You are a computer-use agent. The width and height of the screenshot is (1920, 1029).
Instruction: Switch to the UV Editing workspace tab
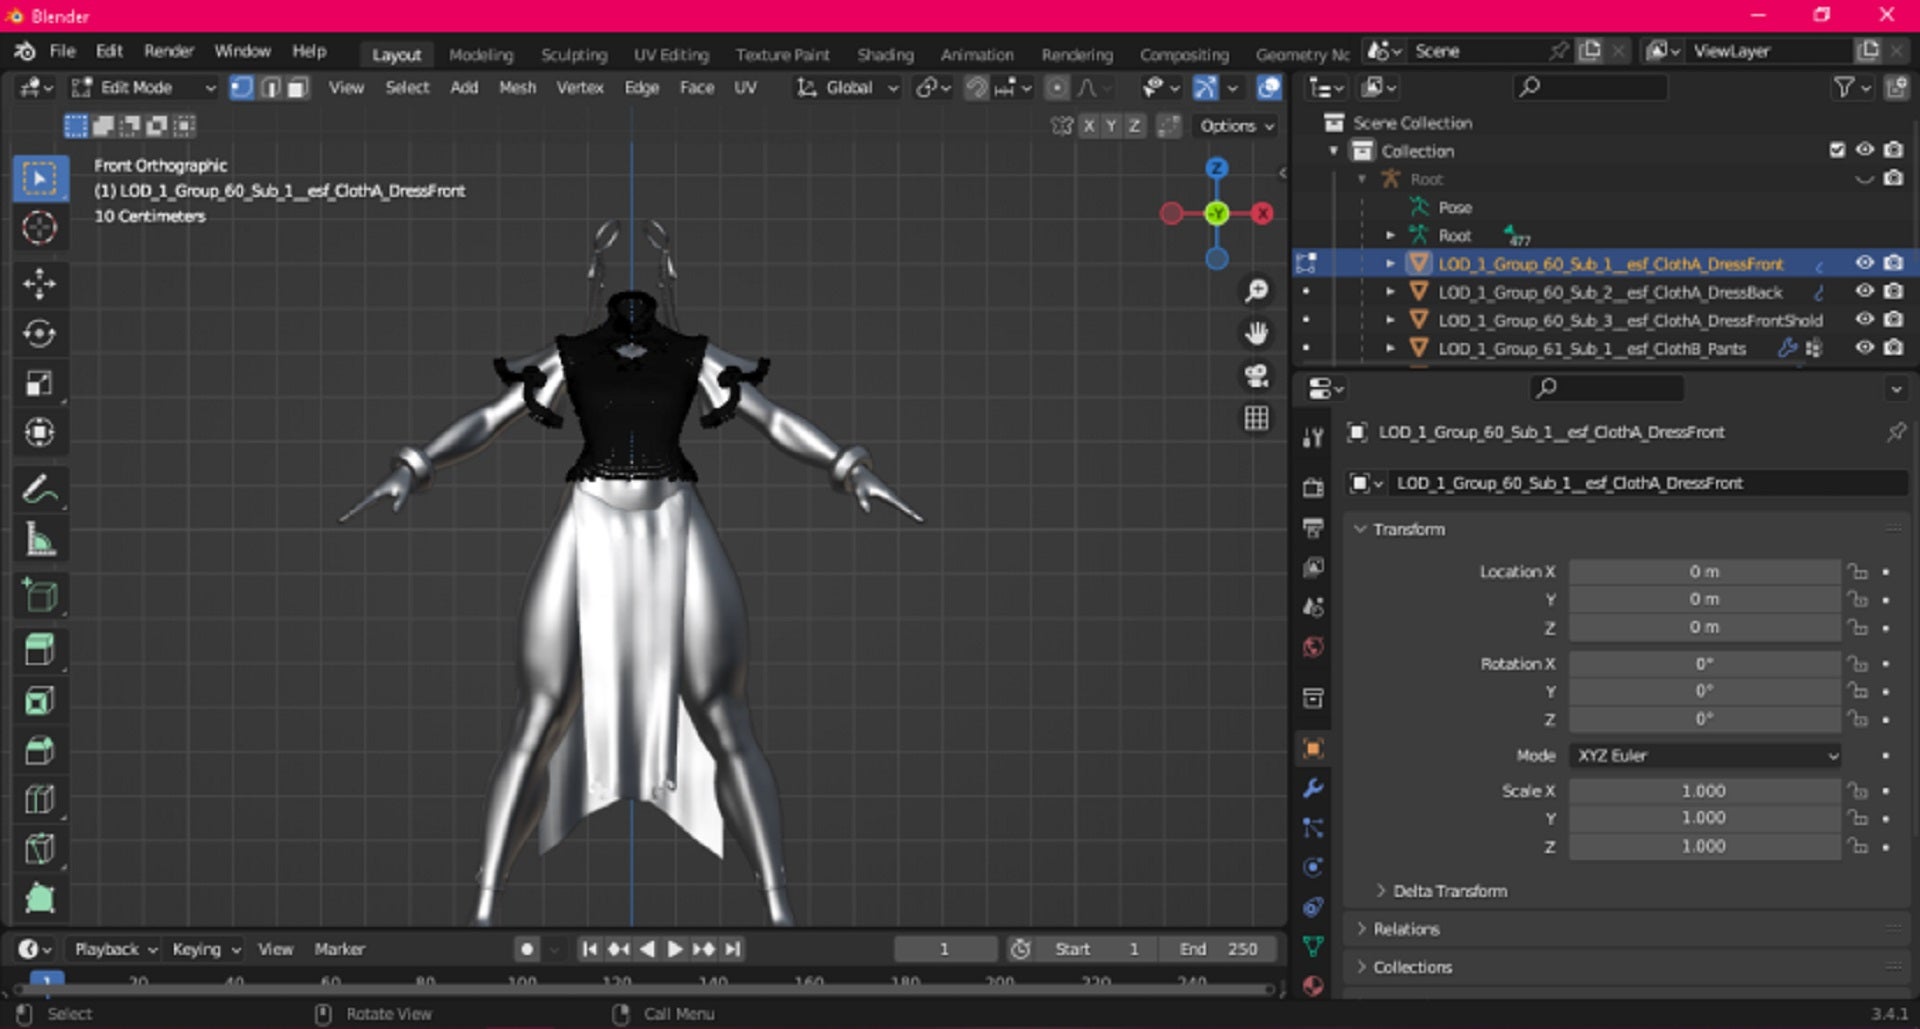coord(671,54)
